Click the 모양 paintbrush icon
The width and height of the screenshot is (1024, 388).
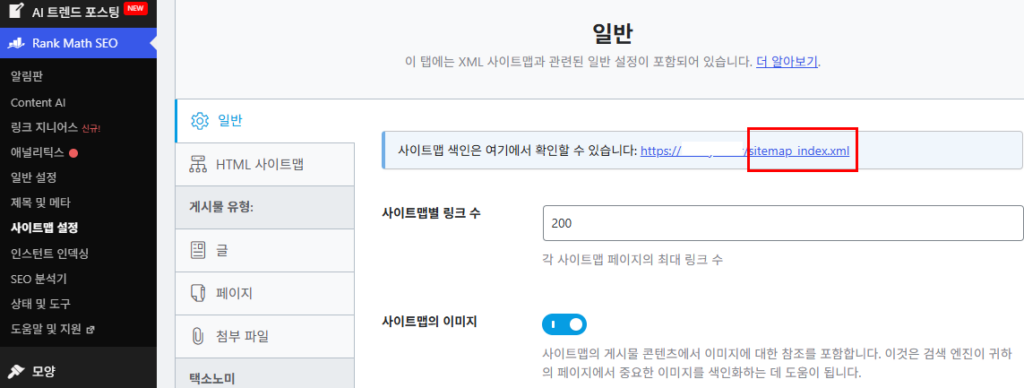[16, 372]
